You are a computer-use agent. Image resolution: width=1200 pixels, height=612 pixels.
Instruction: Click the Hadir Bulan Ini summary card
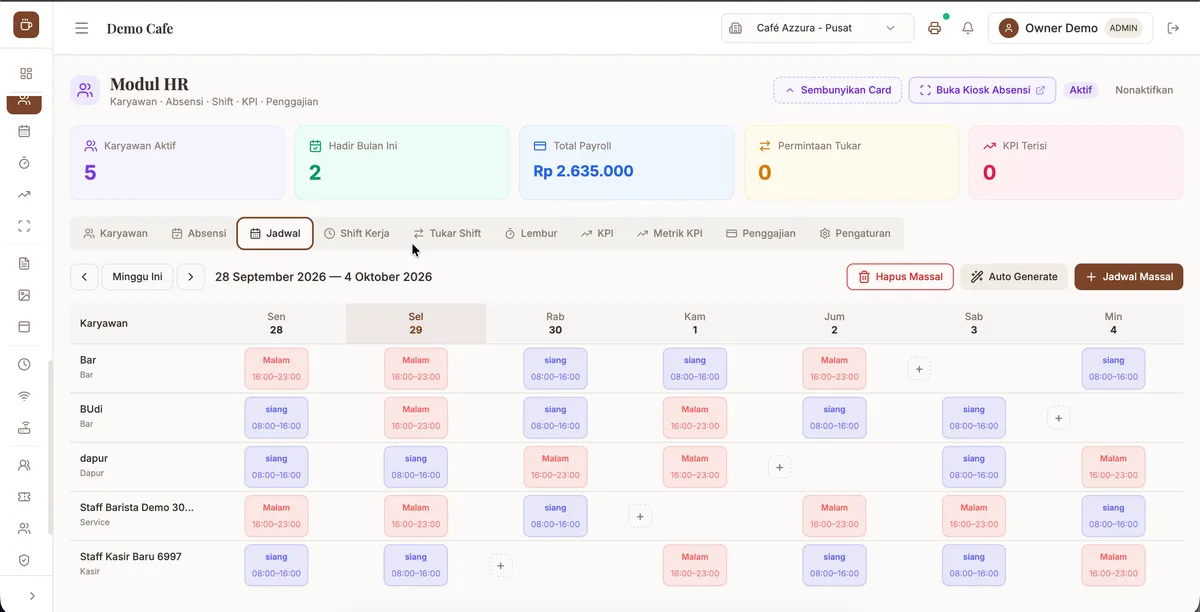tap(402, 163)
